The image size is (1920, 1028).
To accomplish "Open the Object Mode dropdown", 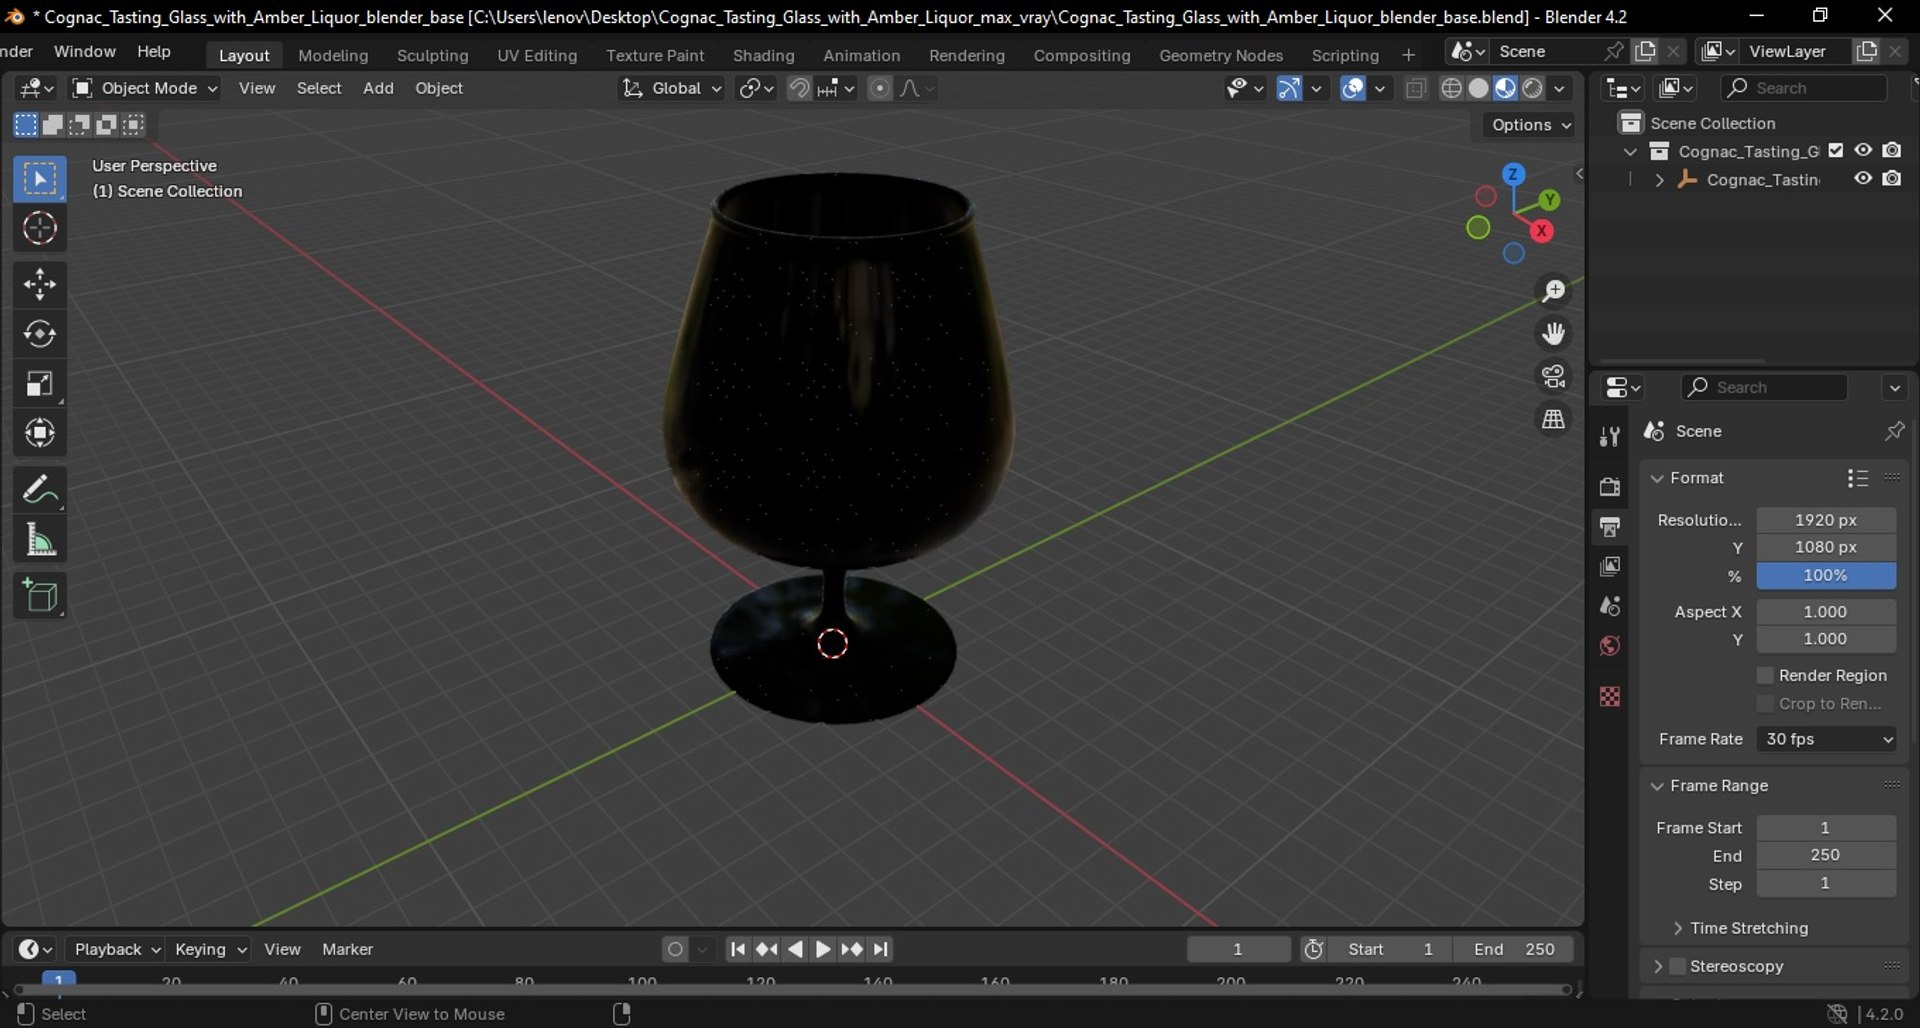I will point(144,88).
